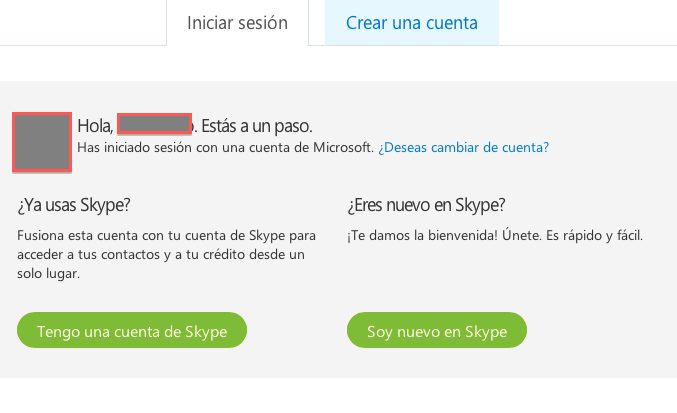Click the ¿Ya usas Skype? heading

(75, 205)
